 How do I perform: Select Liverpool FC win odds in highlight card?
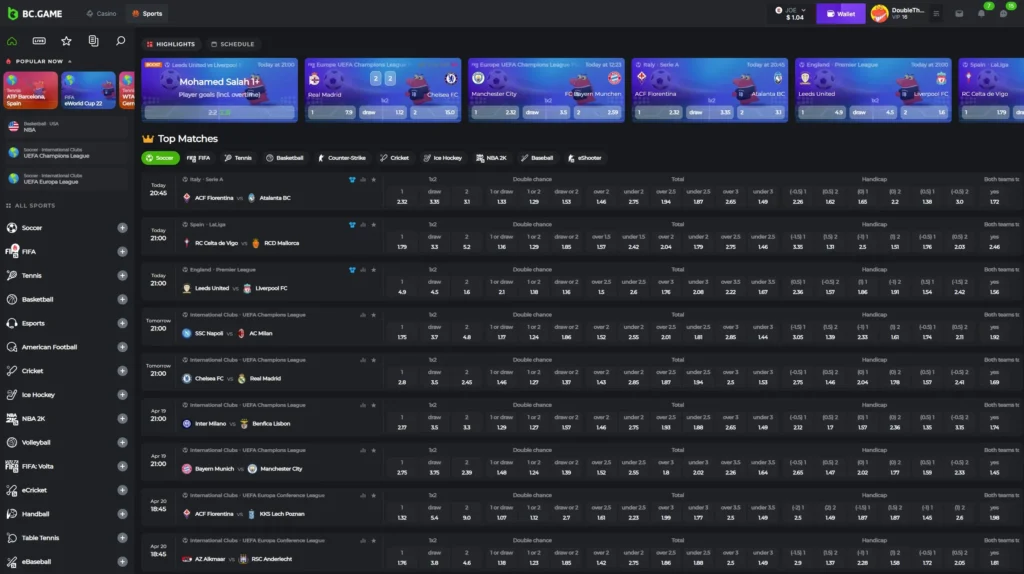(923, 112)
